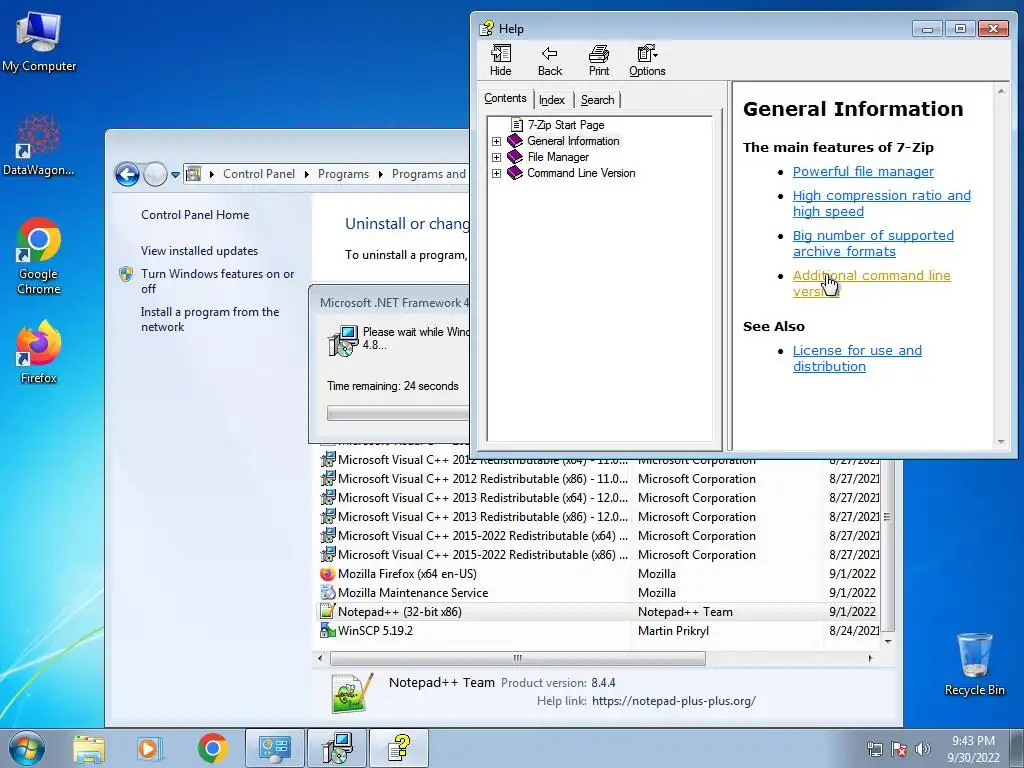The image size is (1024, 768).
Task: Expand the General Information tree node
Action: [496, 141]
